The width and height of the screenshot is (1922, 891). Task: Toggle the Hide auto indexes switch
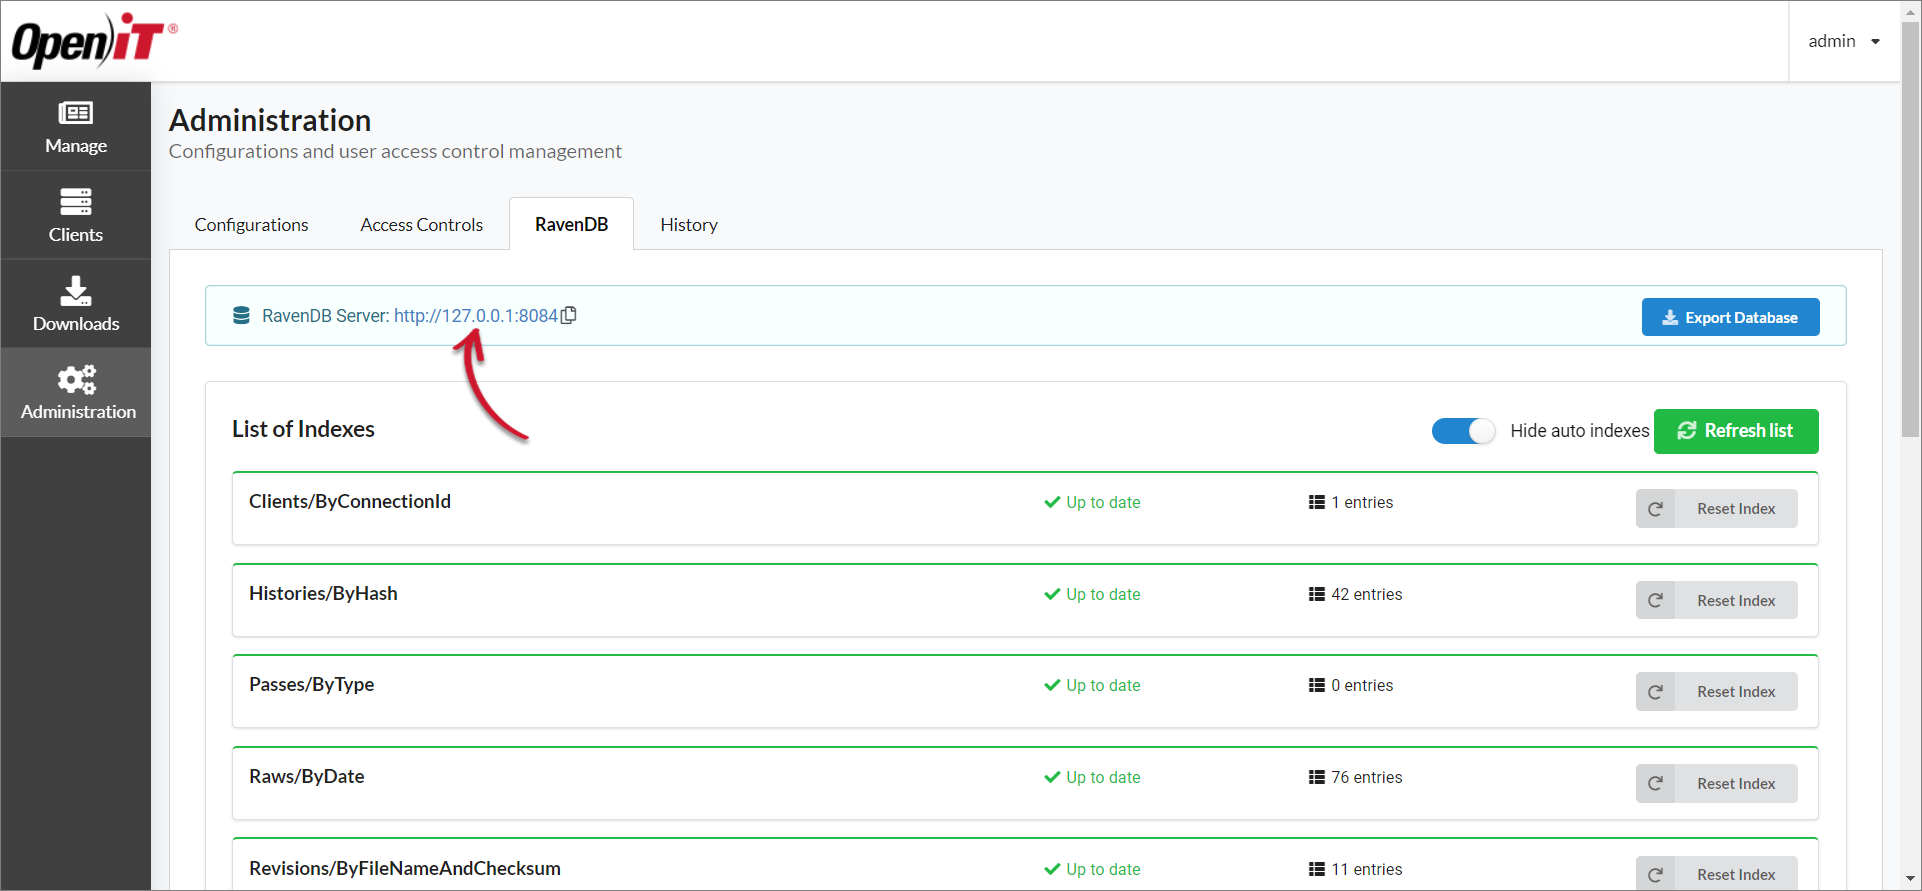(x=1463, y=431)
